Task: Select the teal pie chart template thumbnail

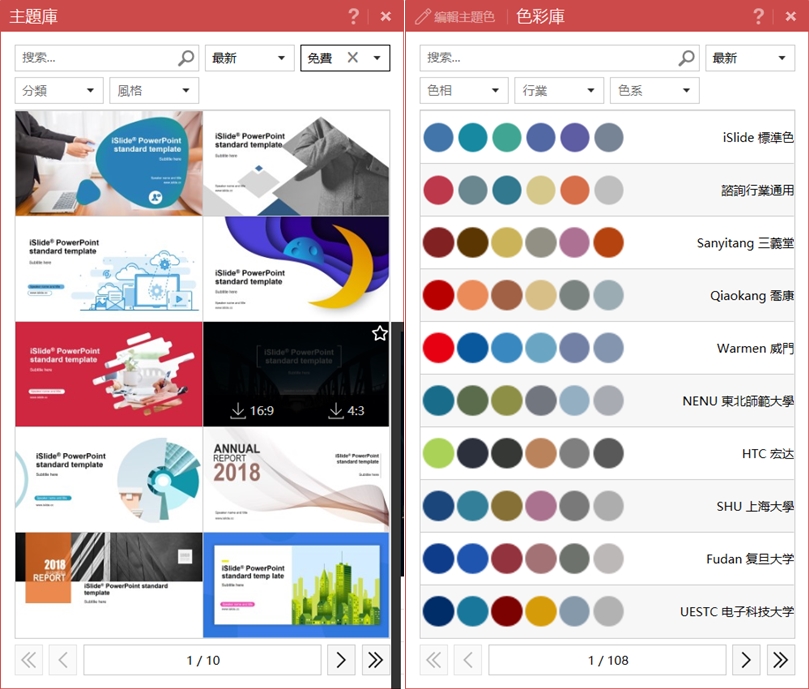Action: (x=109, y=479)
